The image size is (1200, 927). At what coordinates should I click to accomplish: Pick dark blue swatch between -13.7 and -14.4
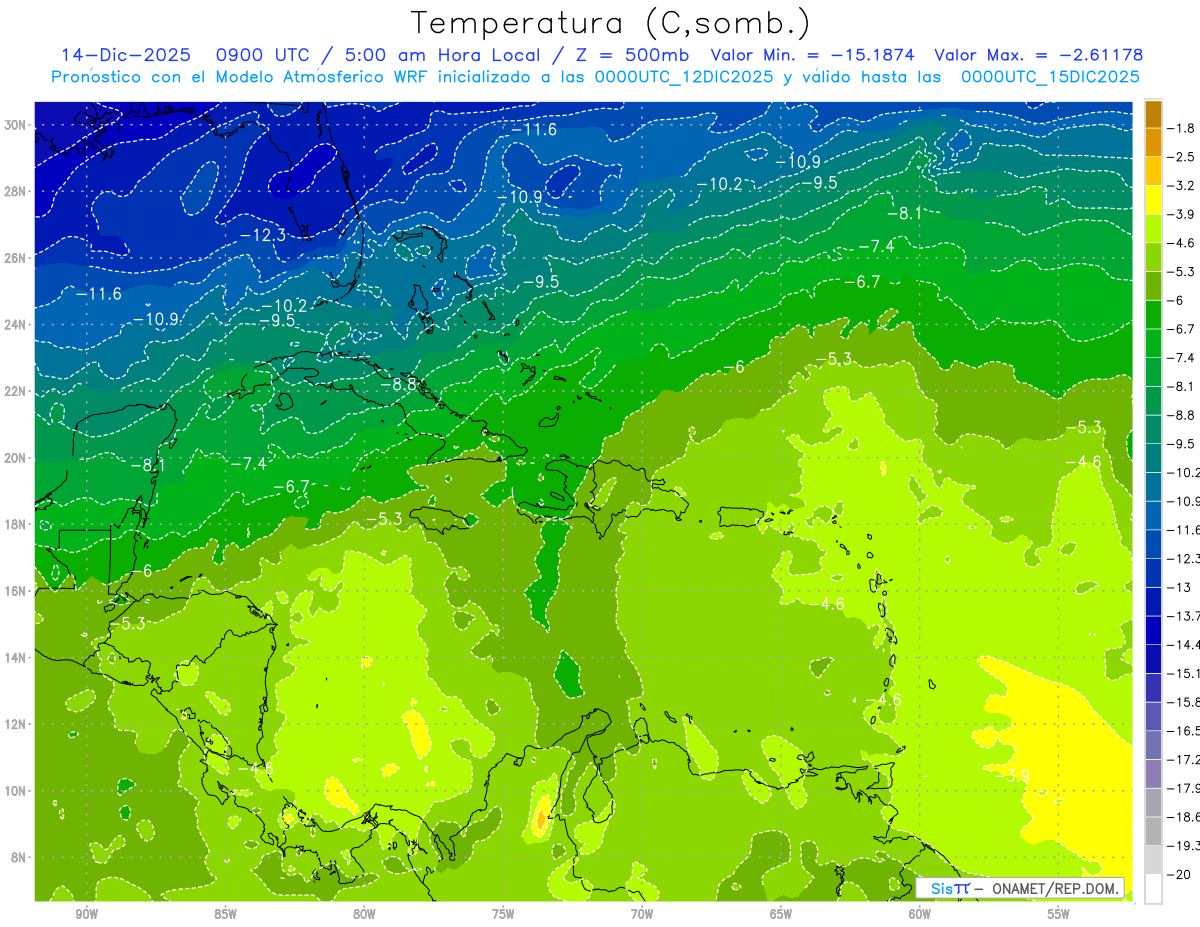(x=1153, y=630)
